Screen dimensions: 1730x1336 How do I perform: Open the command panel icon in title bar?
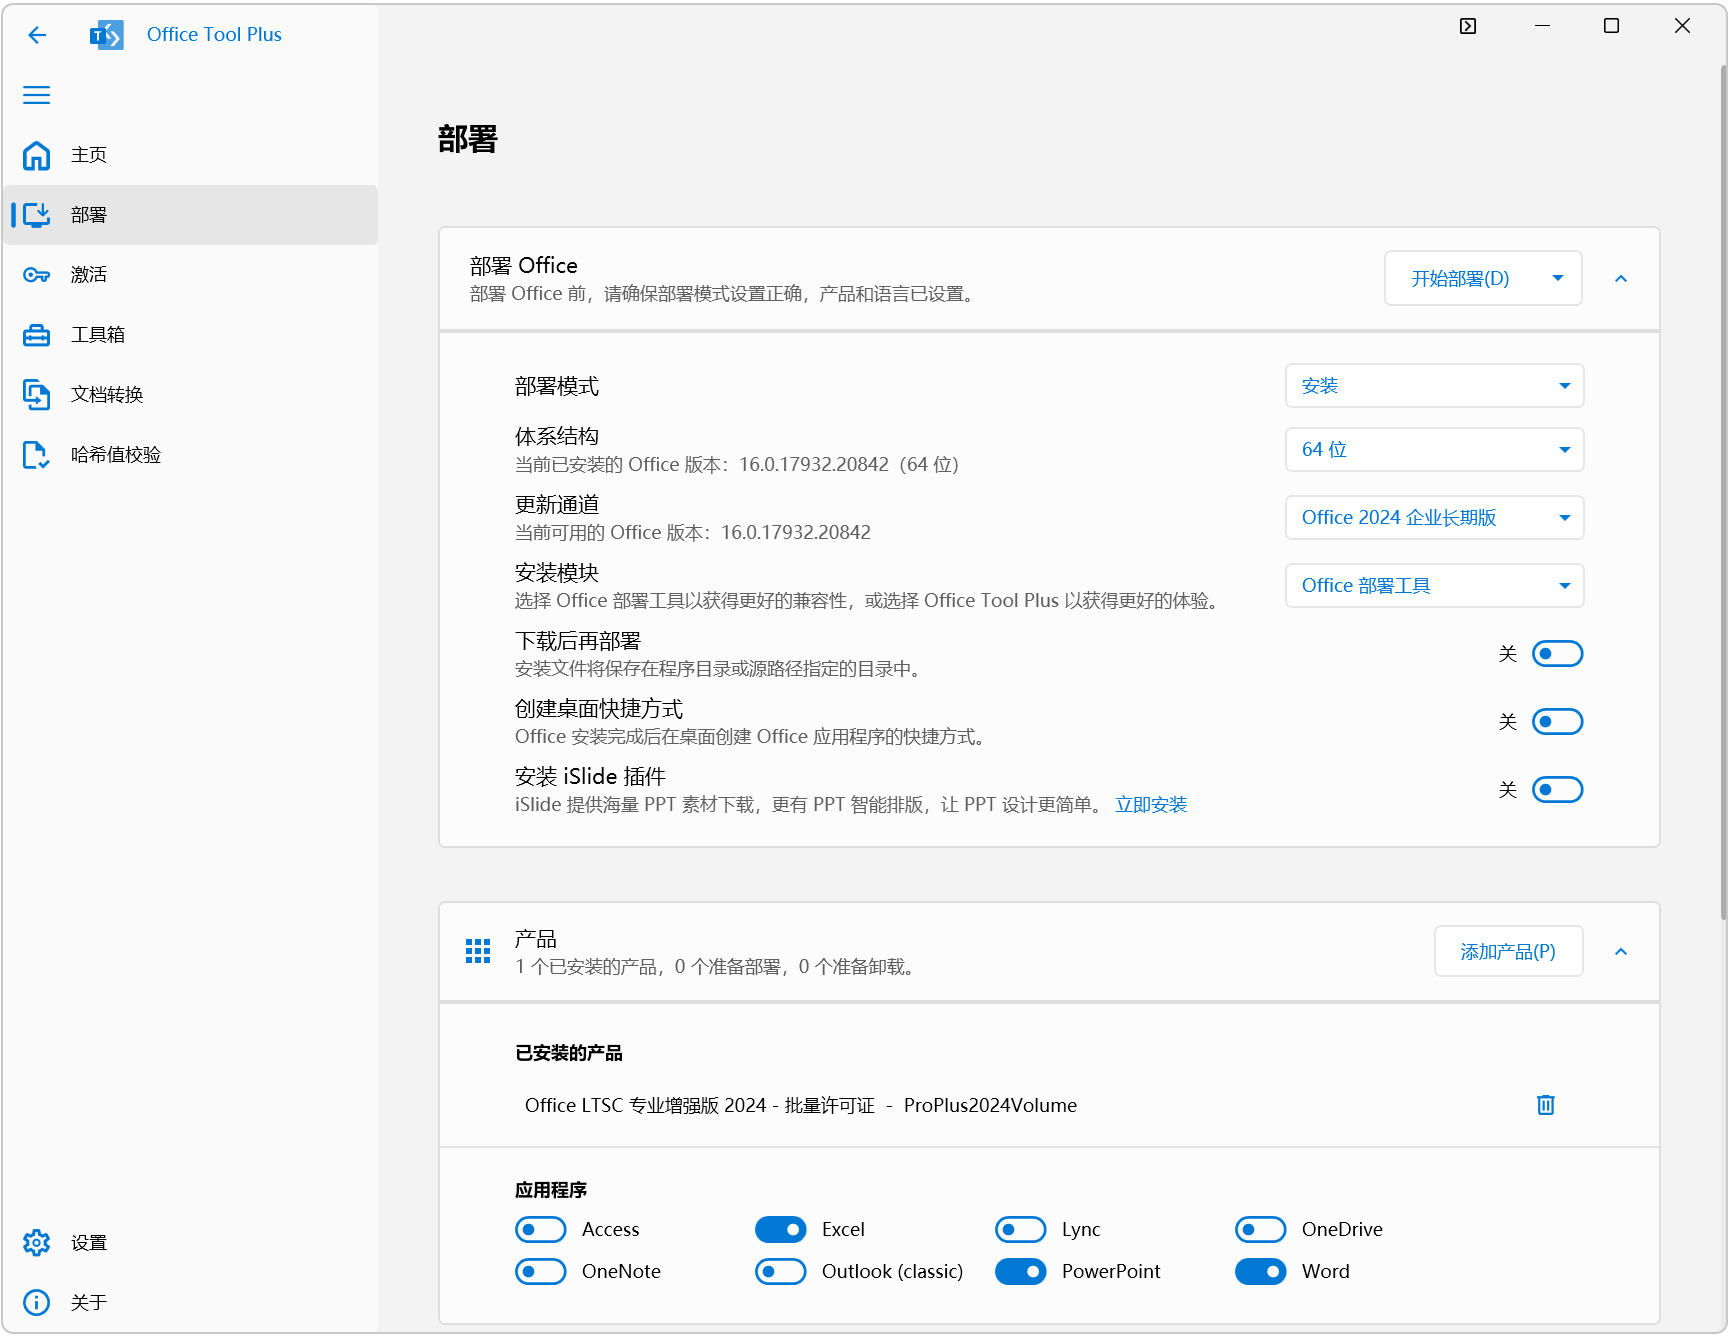[x=1468, y=26]
